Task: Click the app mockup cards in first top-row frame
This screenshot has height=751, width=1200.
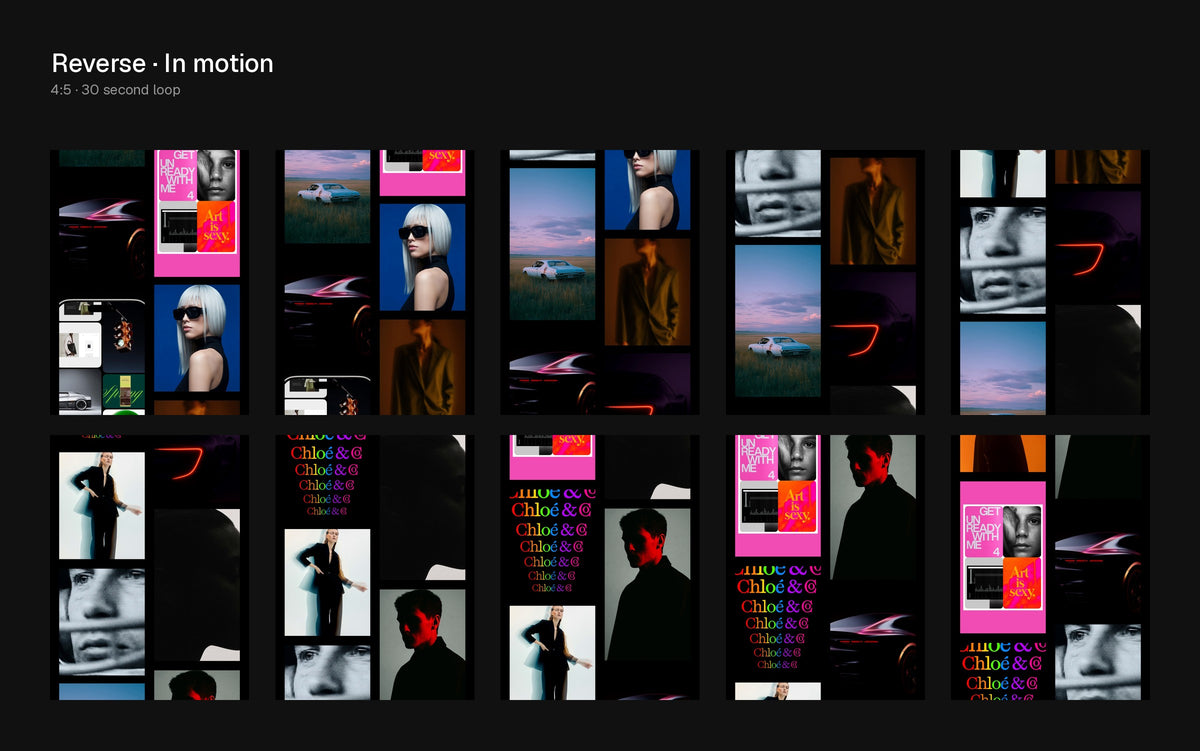Action: tap(102, 357)
